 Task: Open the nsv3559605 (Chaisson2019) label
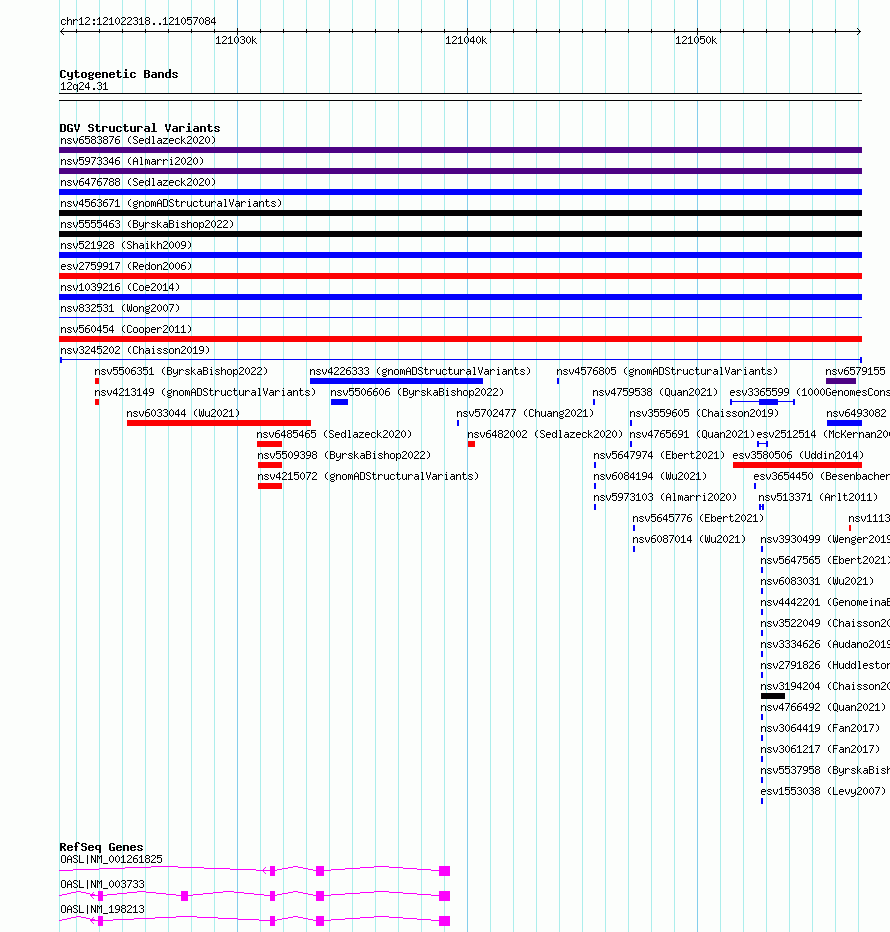click(x=704, y=413)
